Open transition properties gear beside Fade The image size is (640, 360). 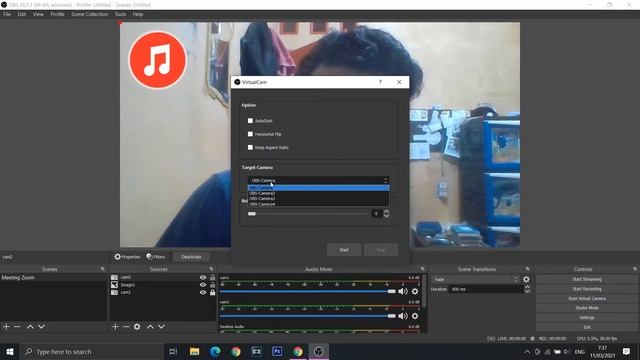tap(526, 280)
